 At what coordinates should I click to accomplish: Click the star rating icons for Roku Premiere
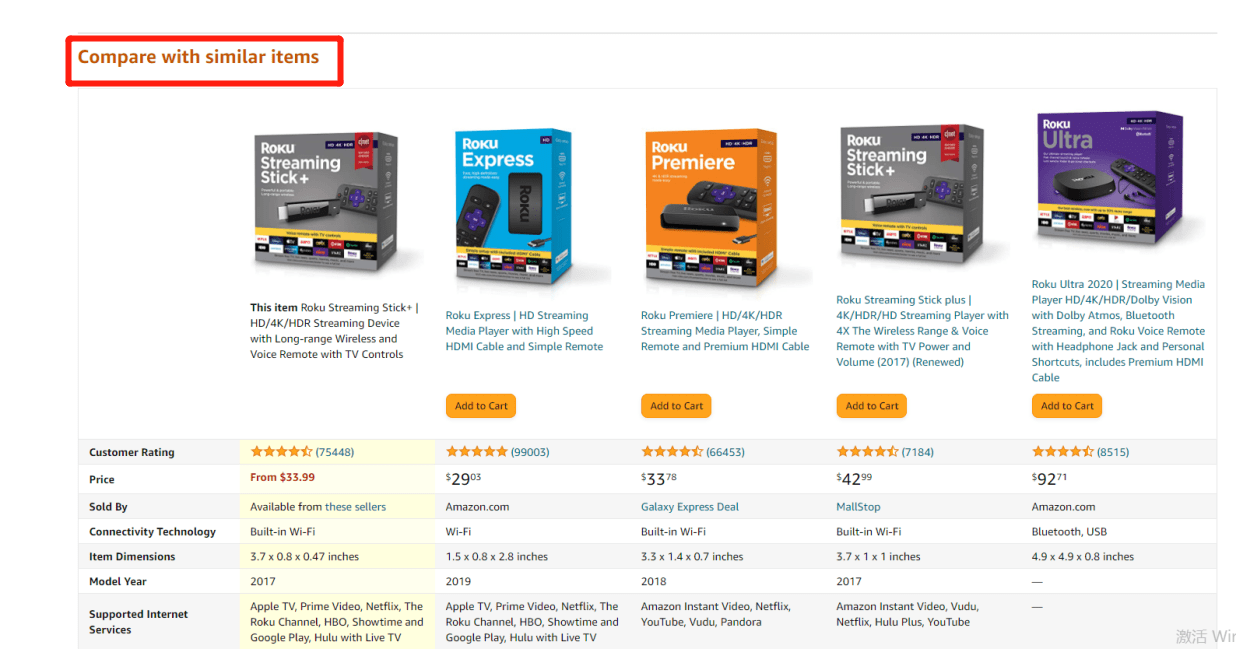pyautogui.click(x=671, y=452)
